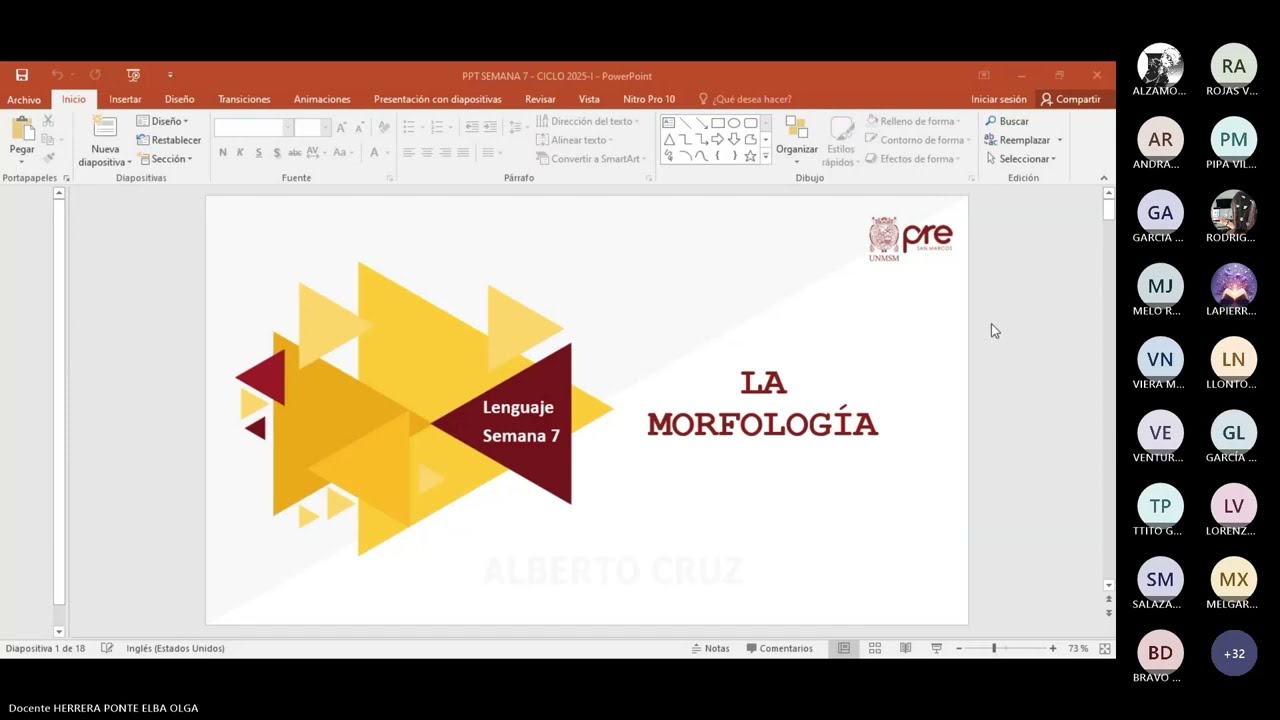Click Iniciar sesión link
Image resolution: width=1280 pixels, height=720 pixels.
click(x=998, y=99)
